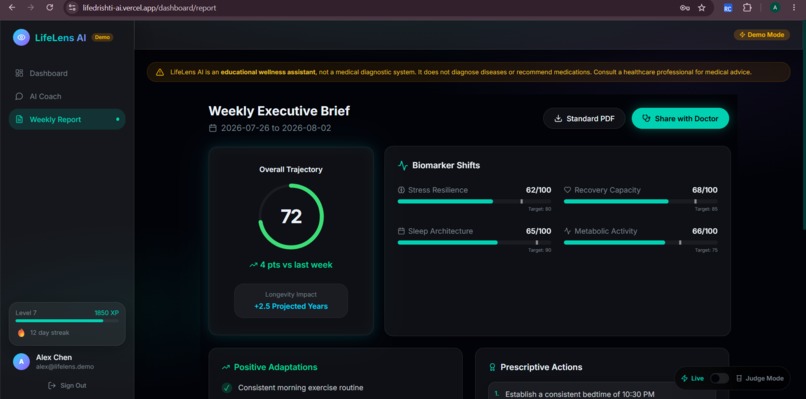
Task: Click the warning triangle icon in the disclaimer
Action: click(160, 72)
